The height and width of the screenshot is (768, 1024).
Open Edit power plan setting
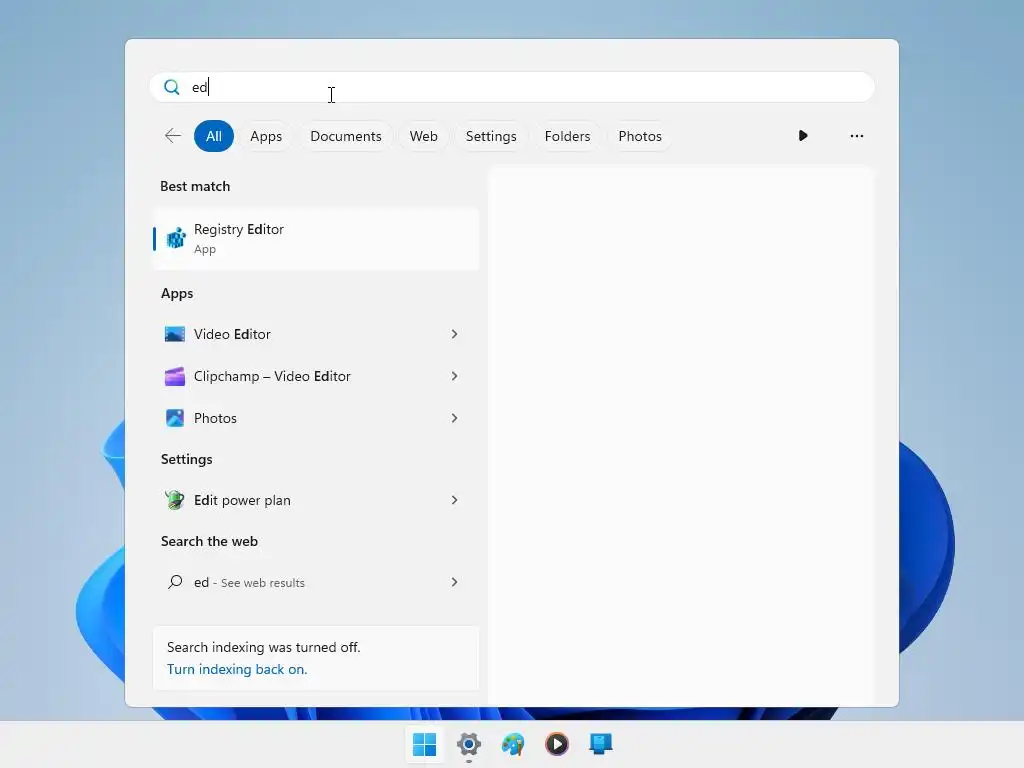316,500
